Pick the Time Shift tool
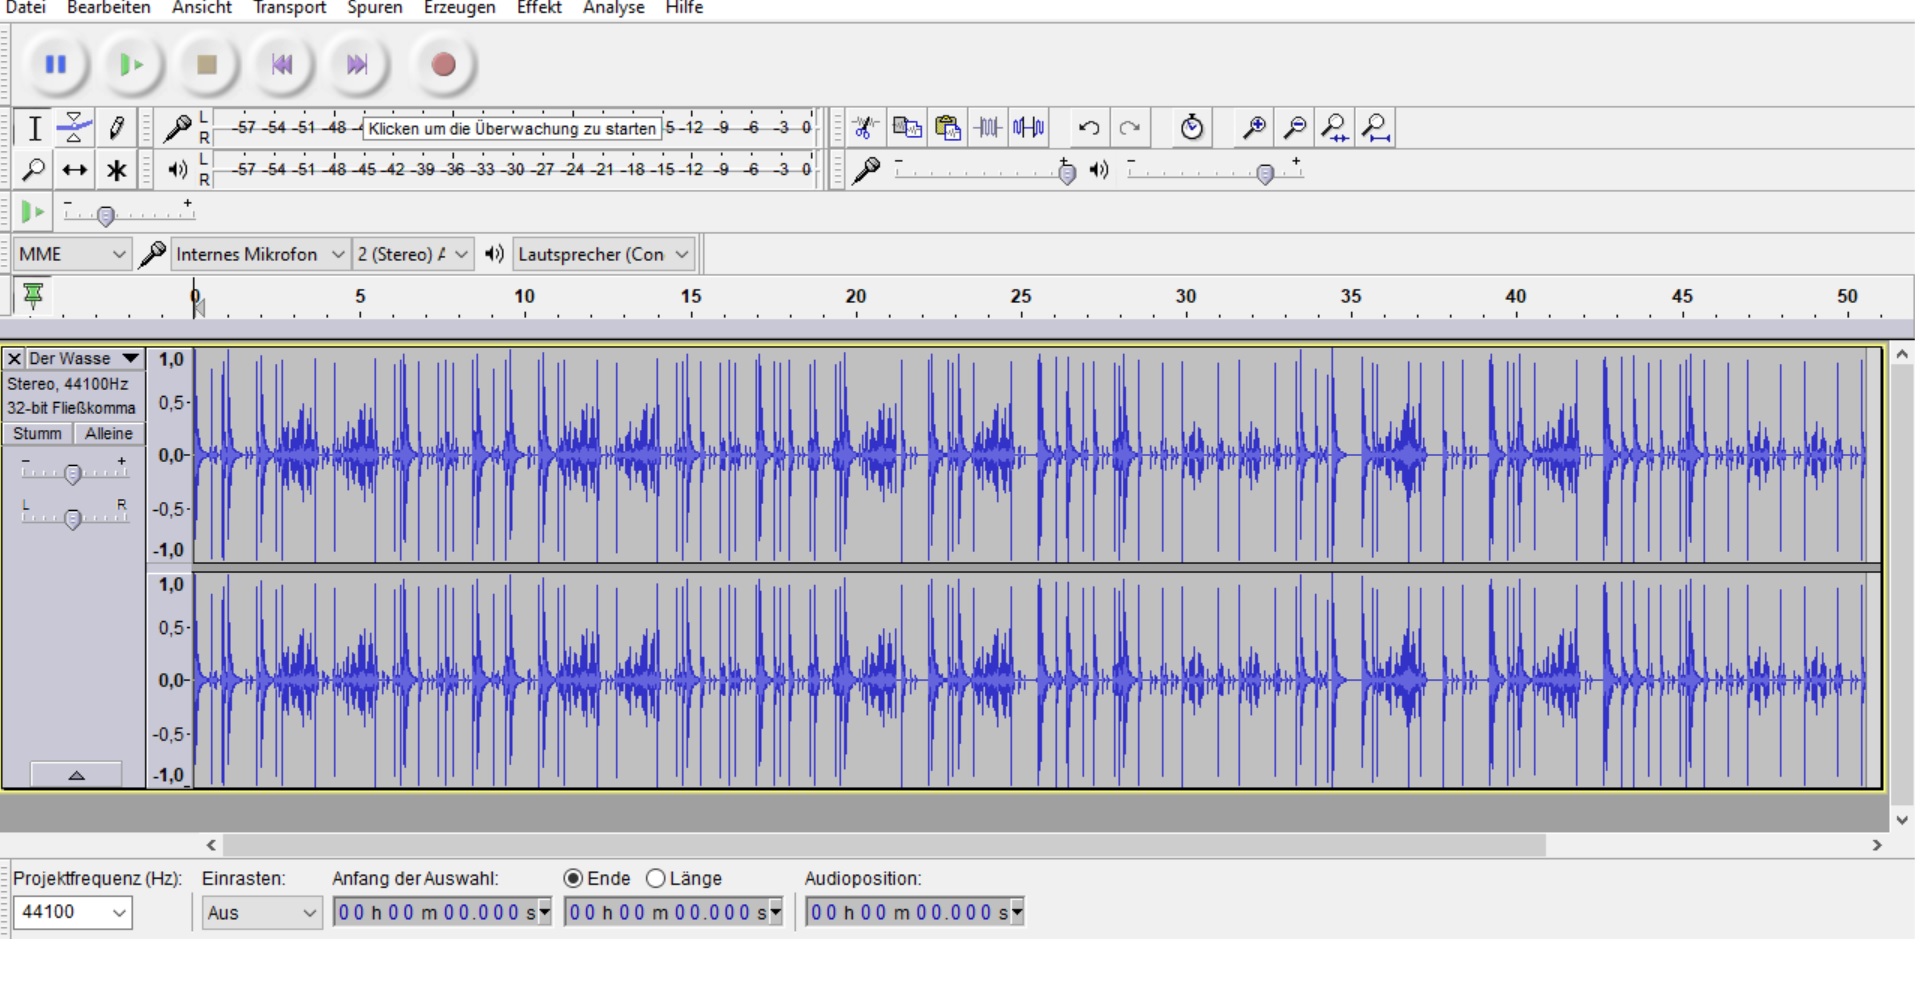 coord(74,171)
